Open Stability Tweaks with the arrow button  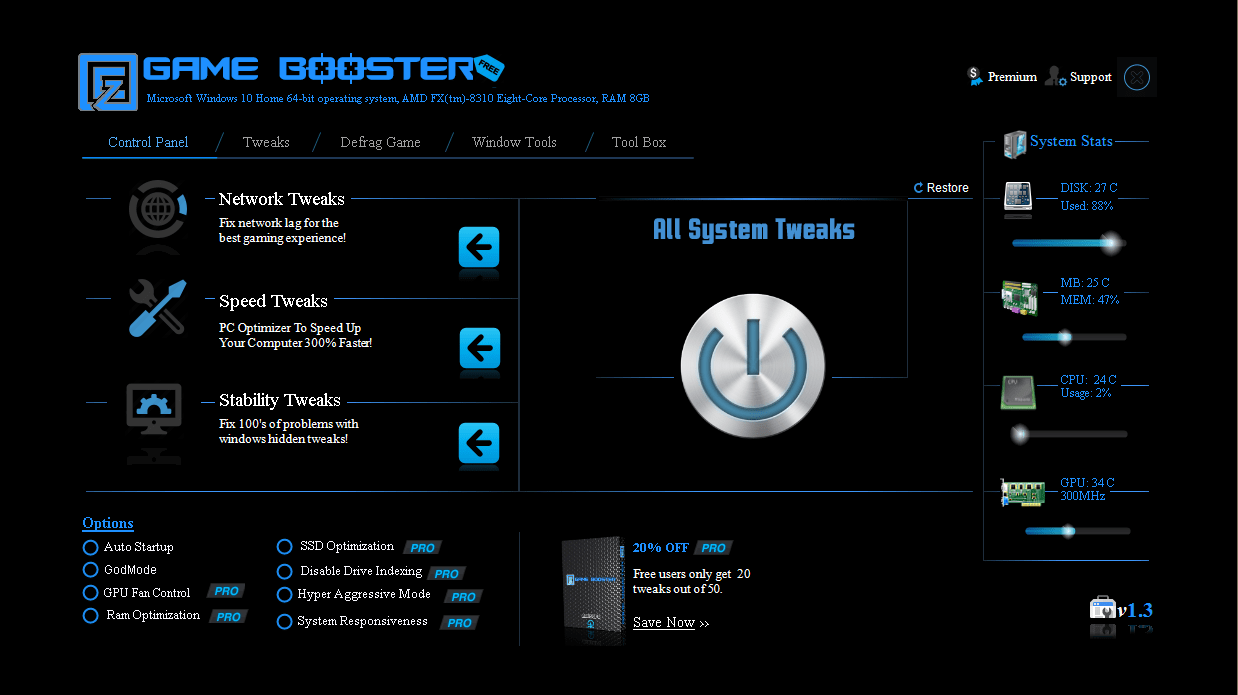pyautogui.click(x=479, y=443)
